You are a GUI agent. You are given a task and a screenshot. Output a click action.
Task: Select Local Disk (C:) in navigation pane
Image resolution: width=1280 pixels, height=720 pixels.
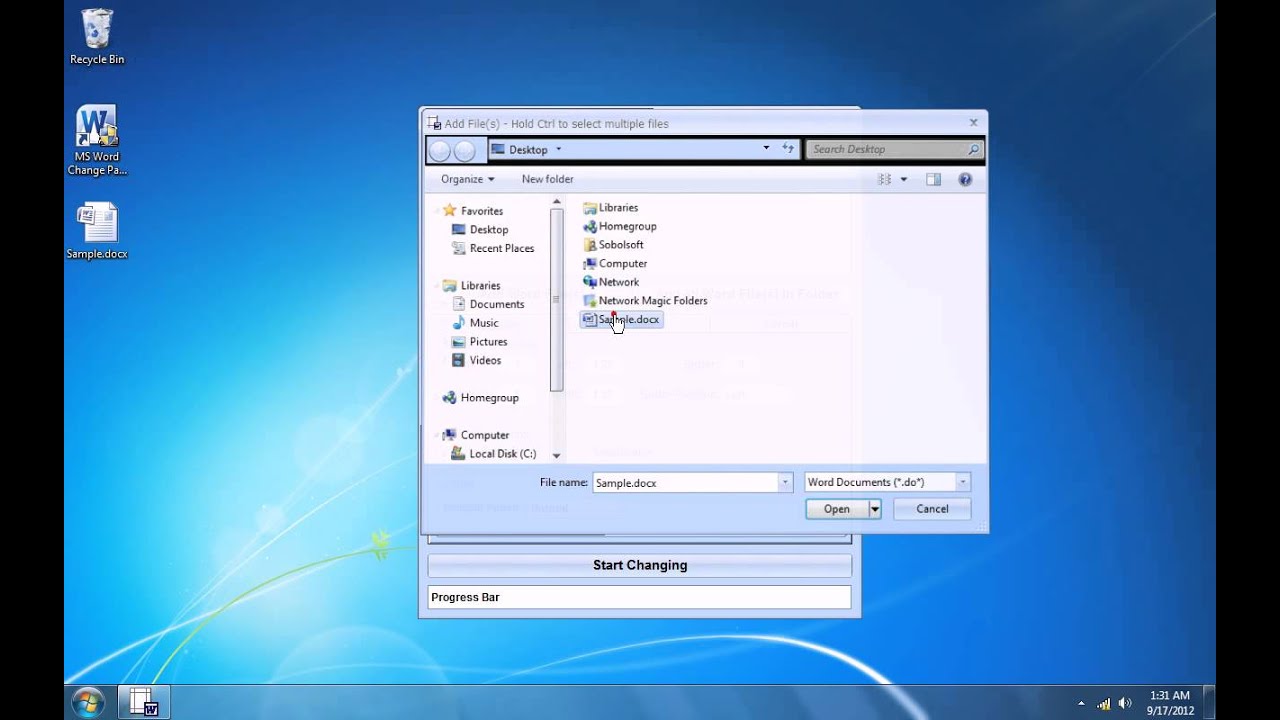[x=493, y=454]
